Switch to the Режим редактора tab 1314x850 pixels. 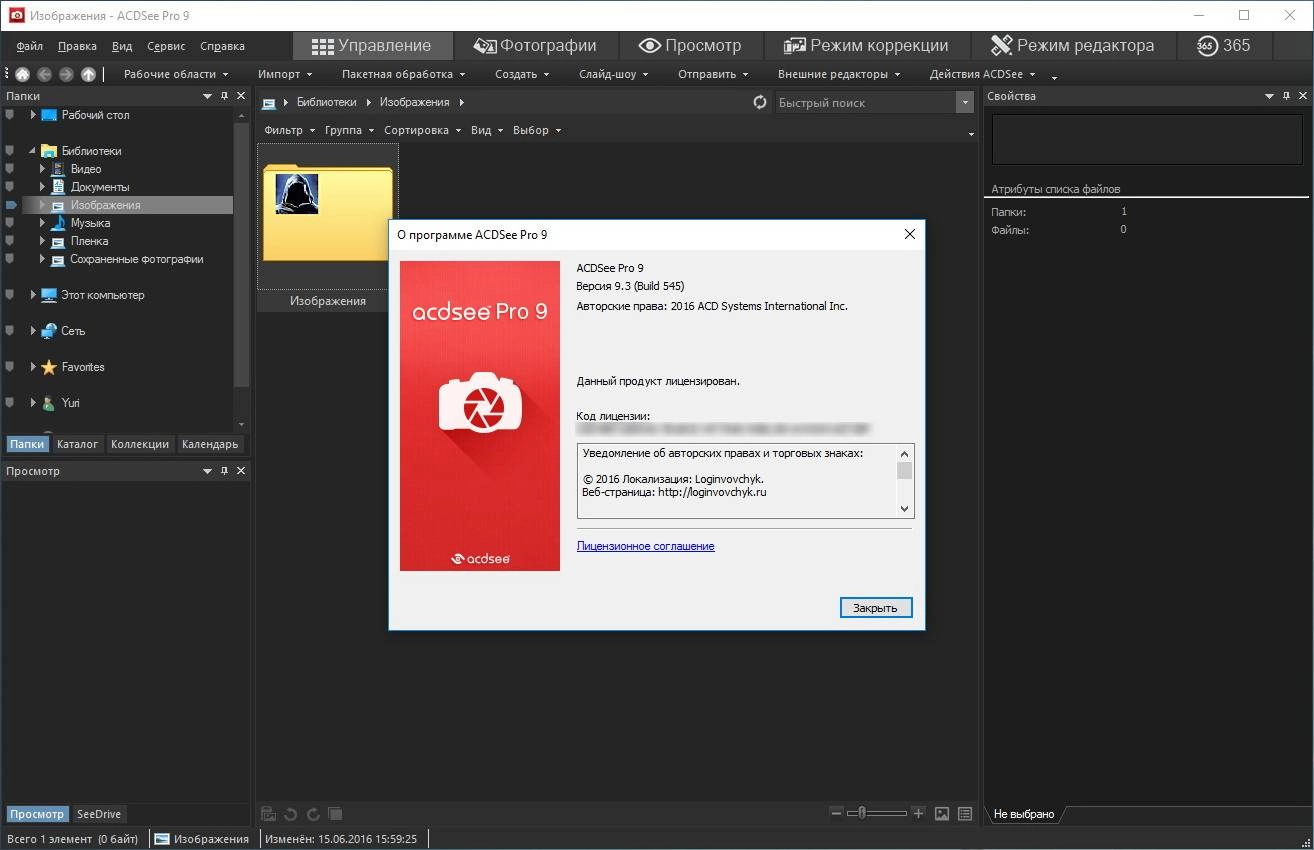[x=1072, y=45]
